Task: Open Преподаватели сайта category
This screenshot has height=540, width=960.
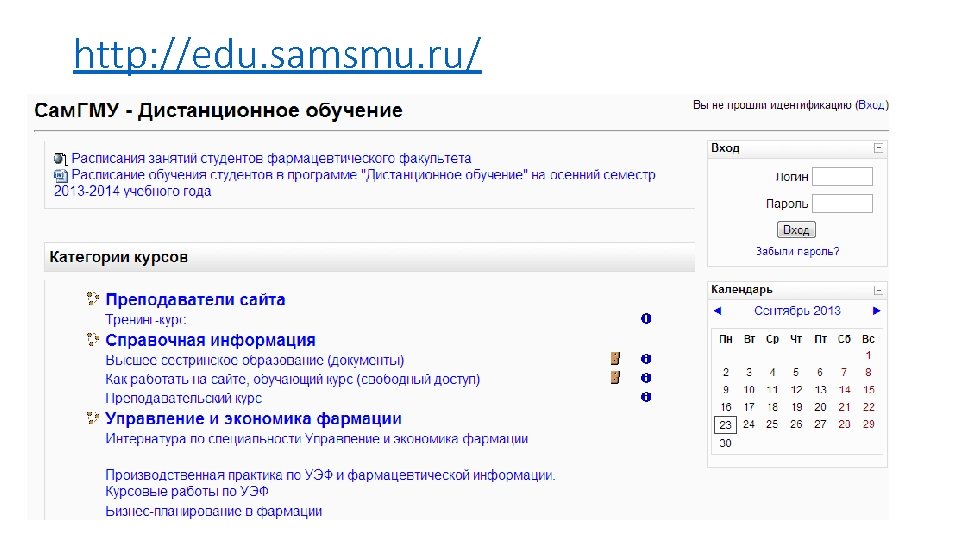Action: coord(195,299)
